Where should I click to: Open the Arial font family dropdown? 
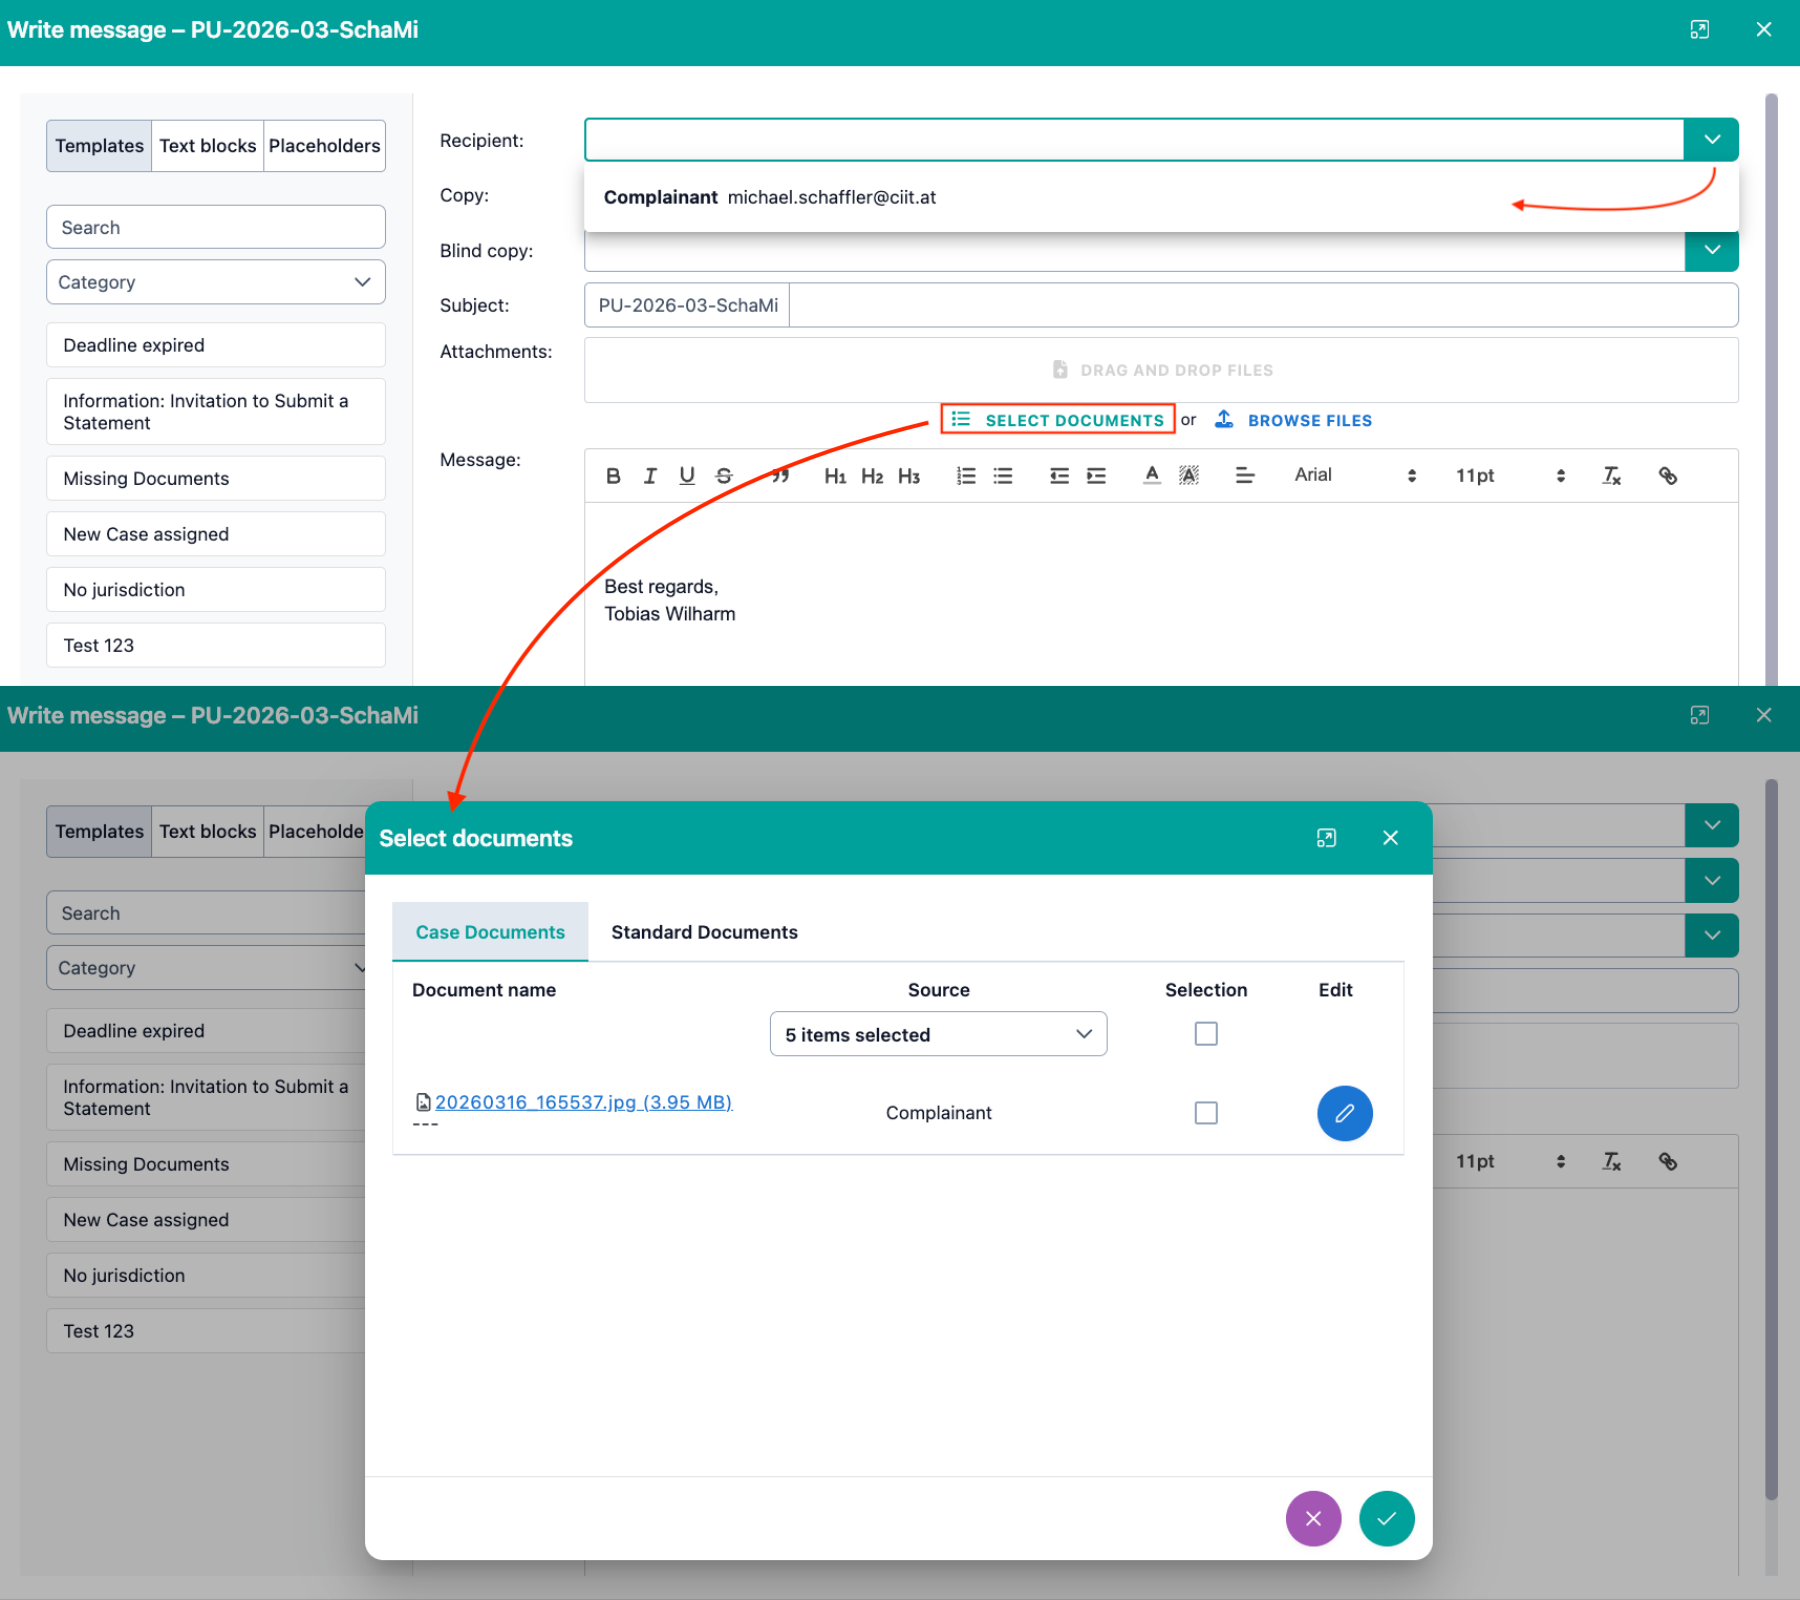tap(1355, 476)
